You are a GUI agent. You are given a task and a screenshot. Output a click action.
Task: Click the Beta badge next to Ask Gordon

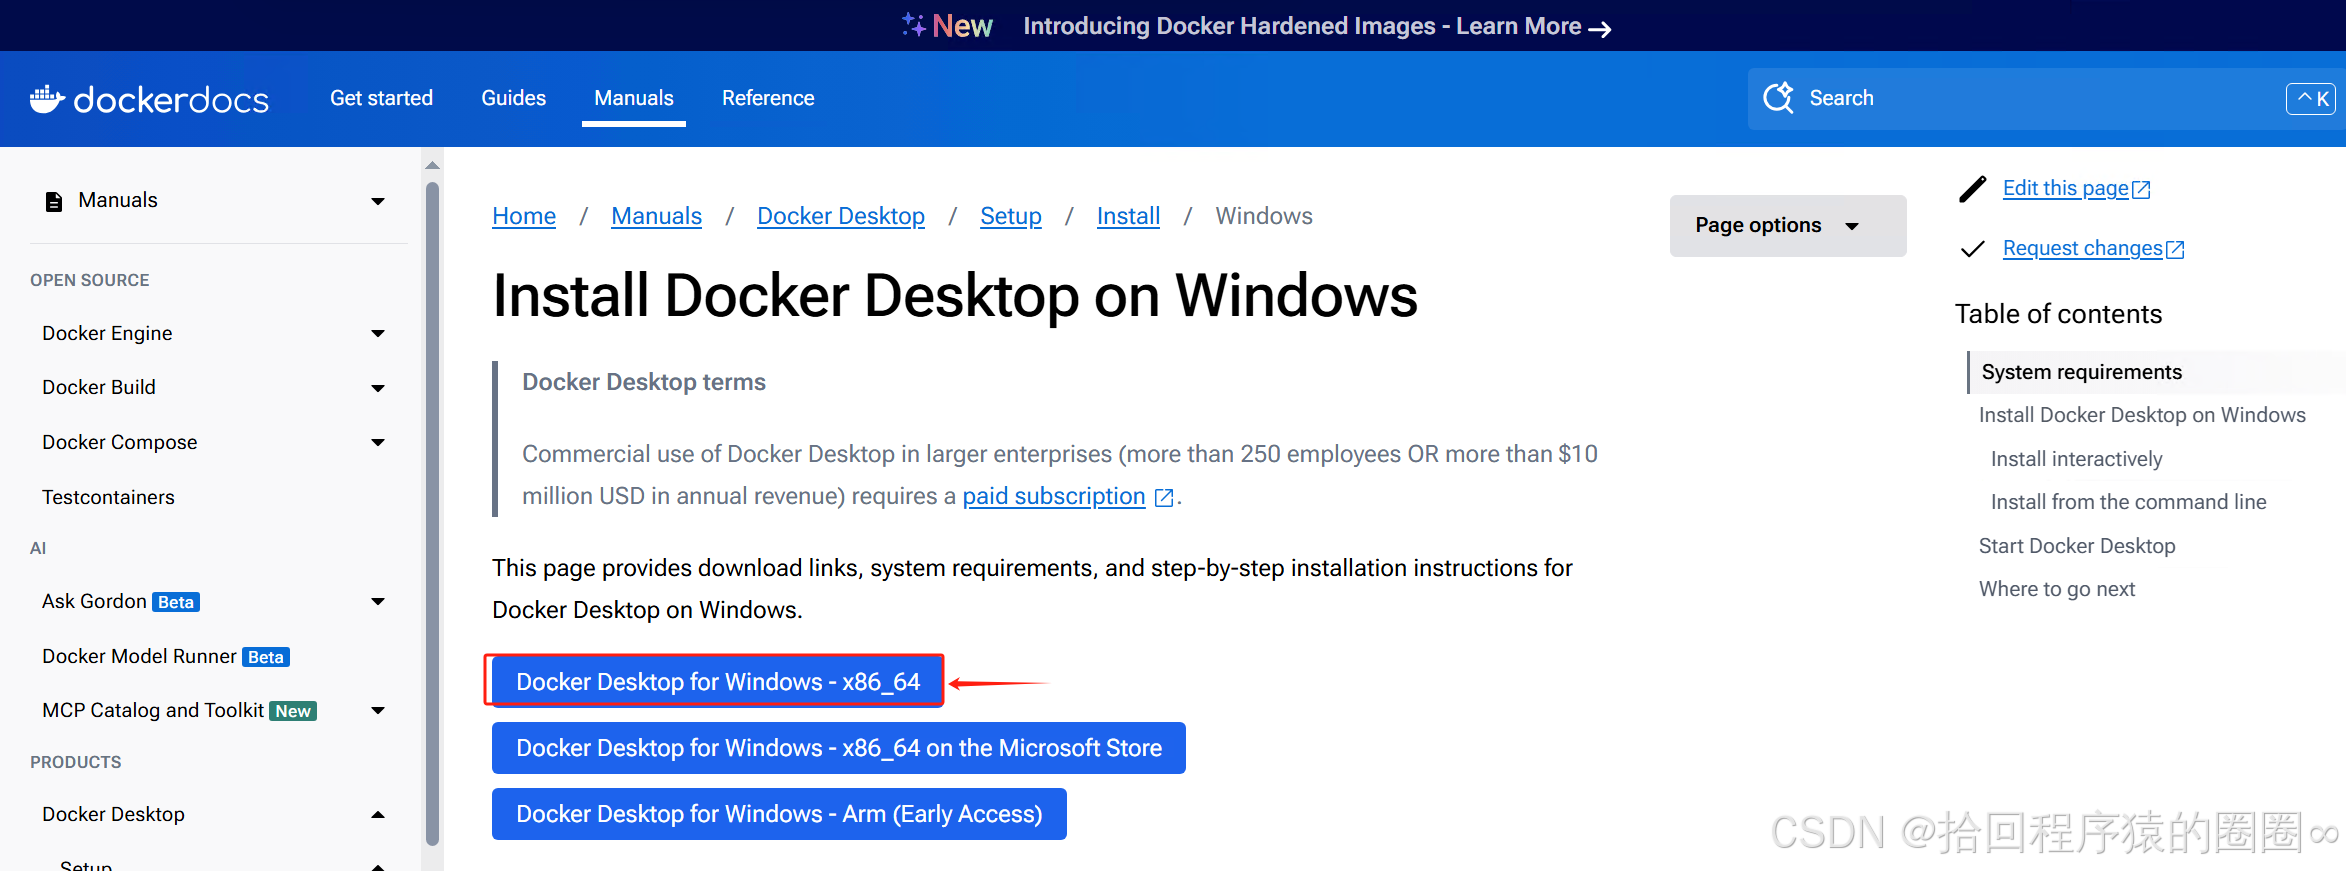[x=176, y=602]
